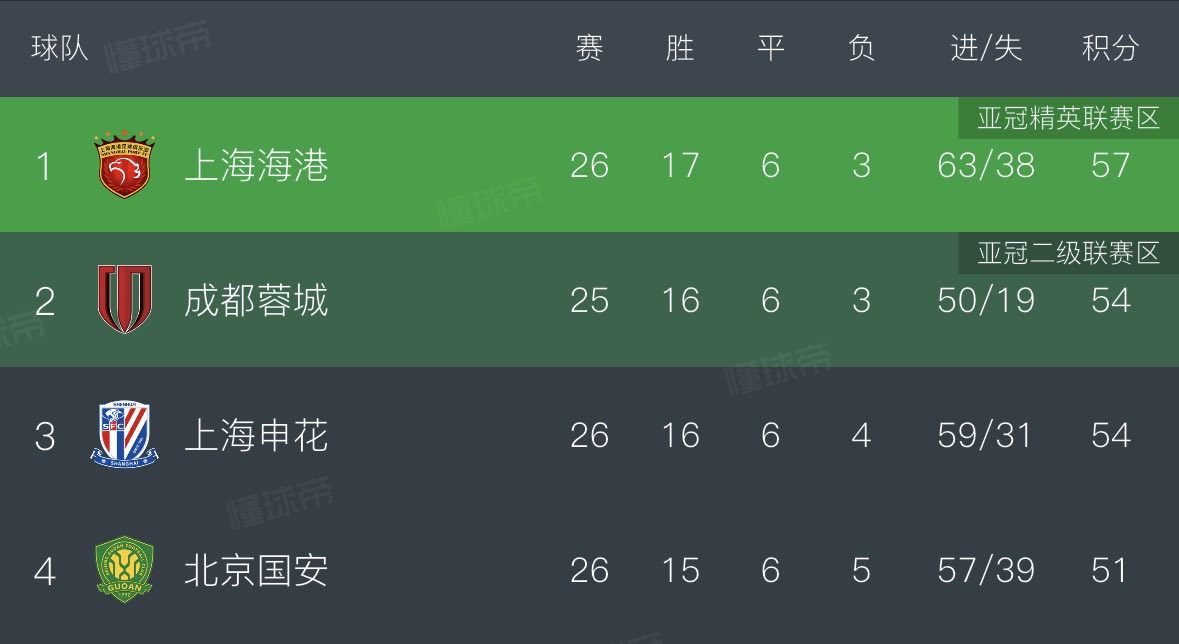Select the 北京国安 team name
The height and width of the screenshot is (644, 1179).
[x=256, y=570]
